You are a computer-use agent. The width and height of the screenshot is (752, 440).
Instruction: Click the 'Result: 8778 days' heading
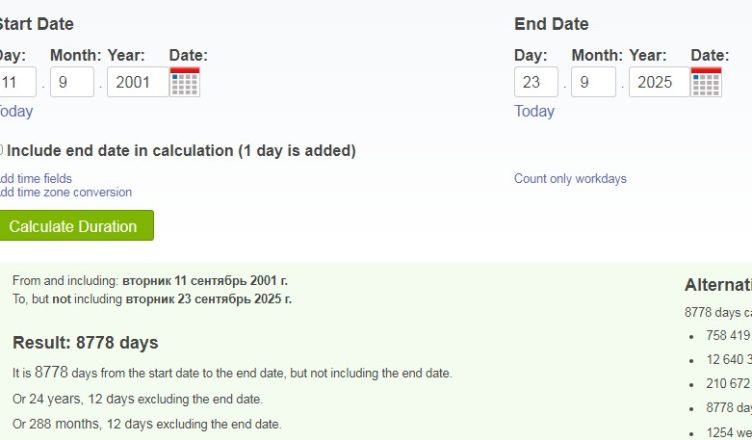pyautogui.click(x=85, y=343)
